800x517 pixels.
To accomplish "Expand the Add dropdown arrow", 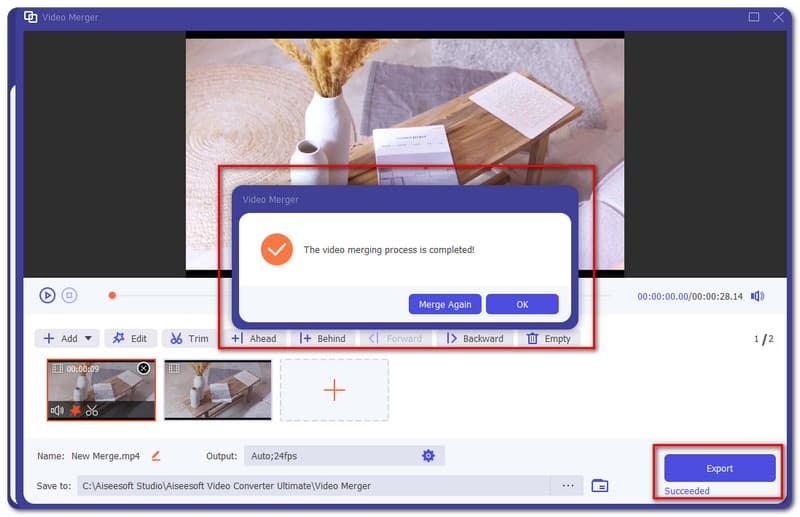I will click(x=88, y=338).
